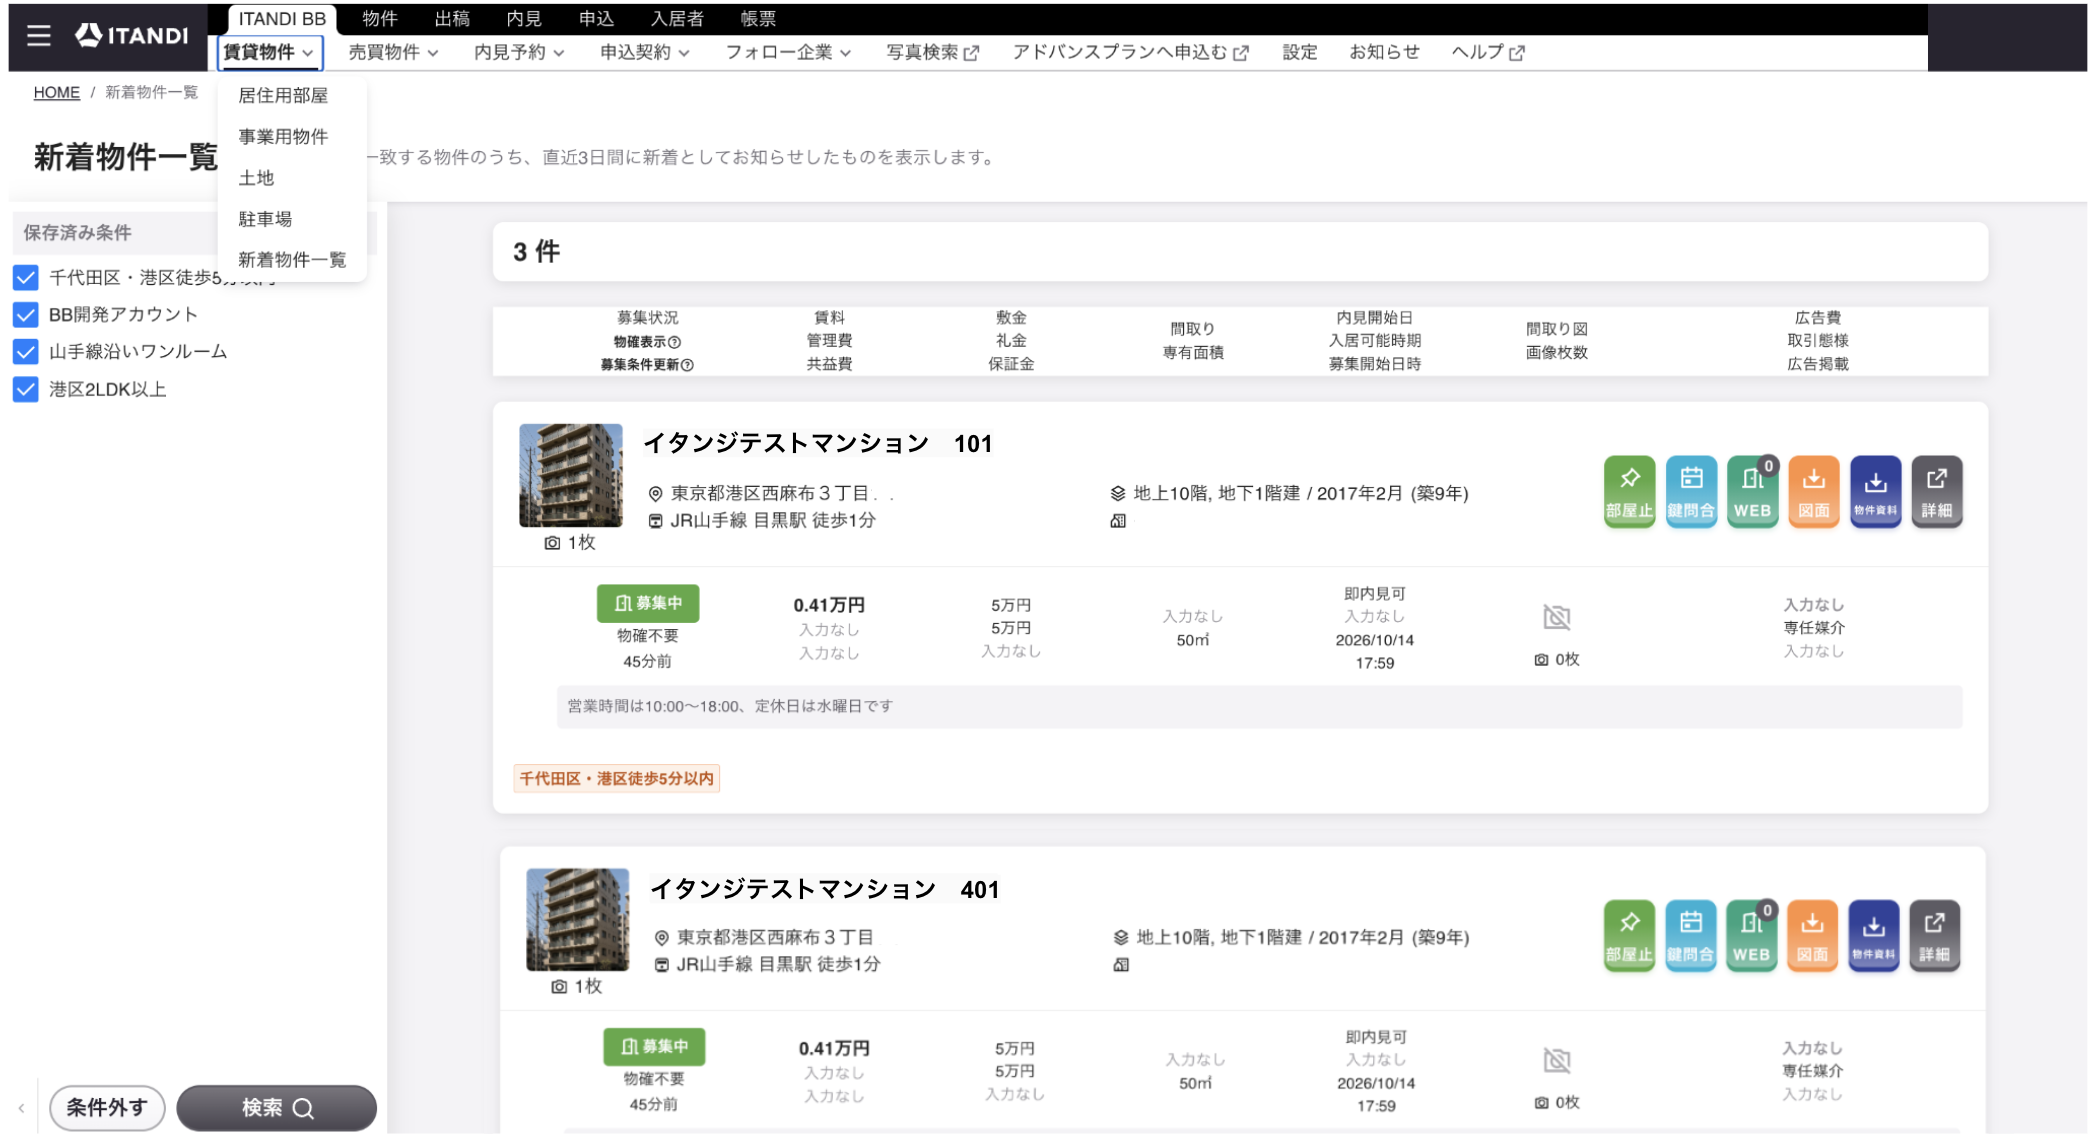Select 駐車場 from the dropdown menu
The height and width of the screenshot is (1138, 2100).
[x=265, y=218]
